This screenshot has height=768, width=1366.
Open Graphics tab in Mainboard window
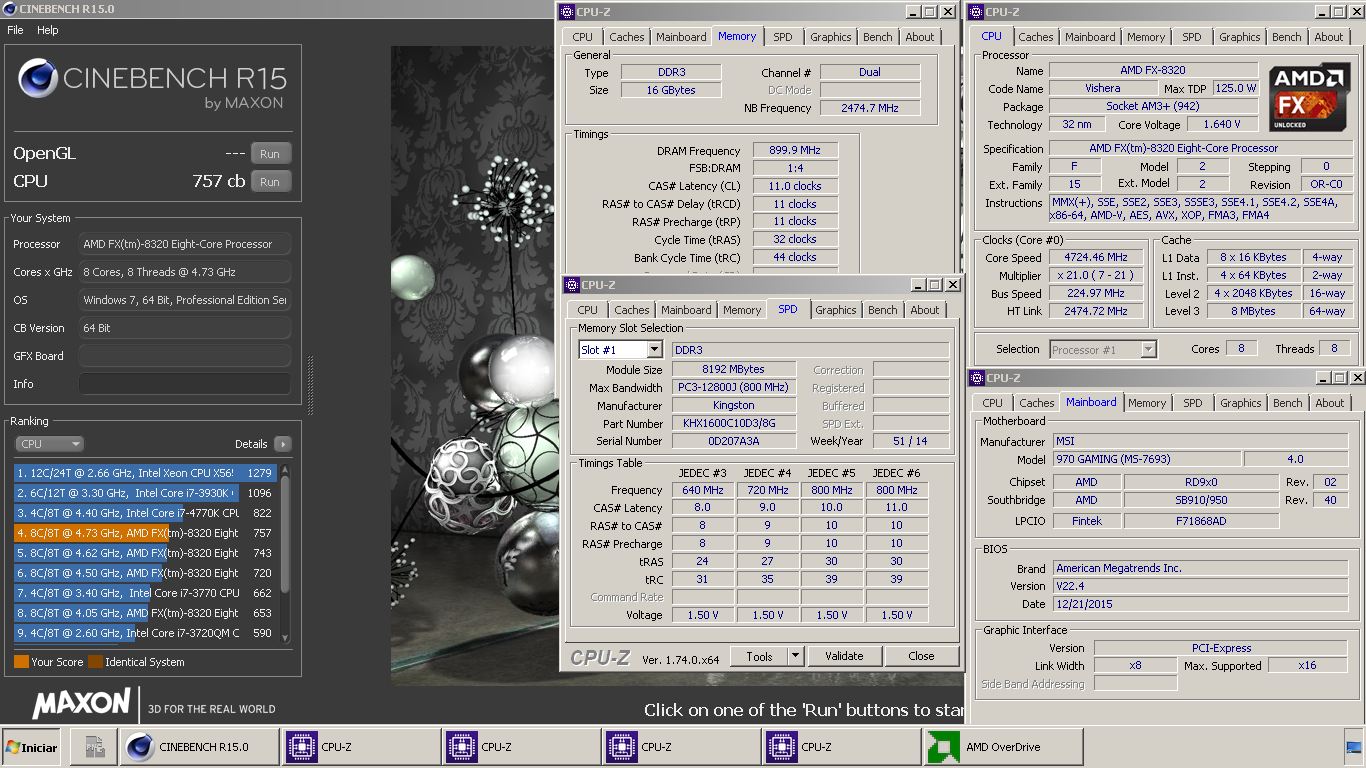pyautogui.click(x=1241, y=403)
